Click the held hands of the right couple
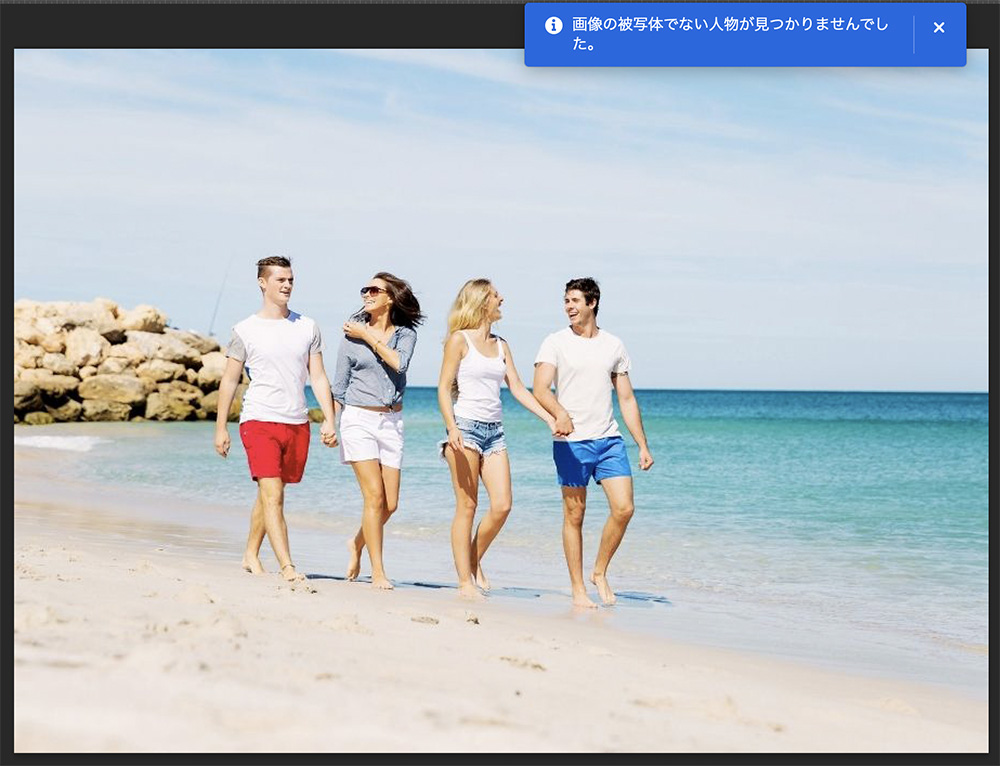Viewport: 1000px width, 766px height. 563,424
